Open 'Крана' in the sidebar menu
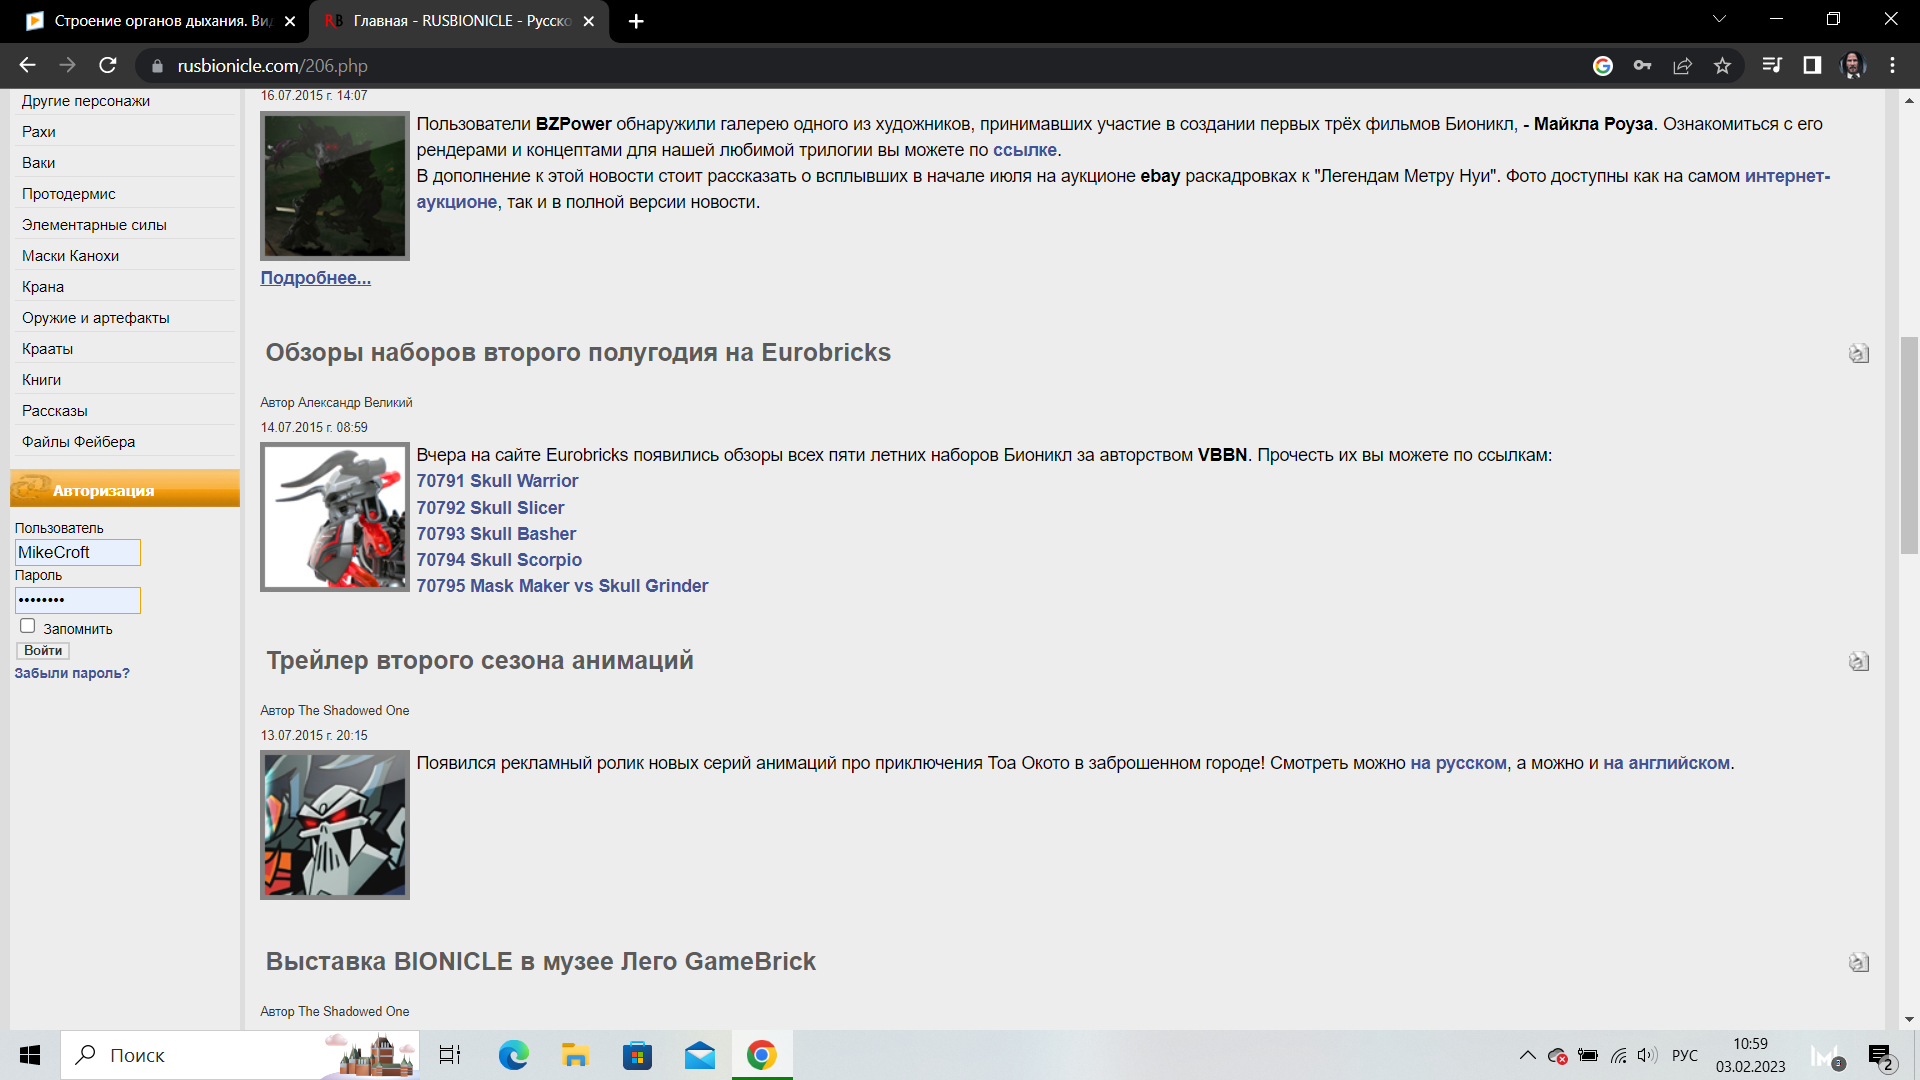This screenshot has height=1080, width=1920. [43, 287]
